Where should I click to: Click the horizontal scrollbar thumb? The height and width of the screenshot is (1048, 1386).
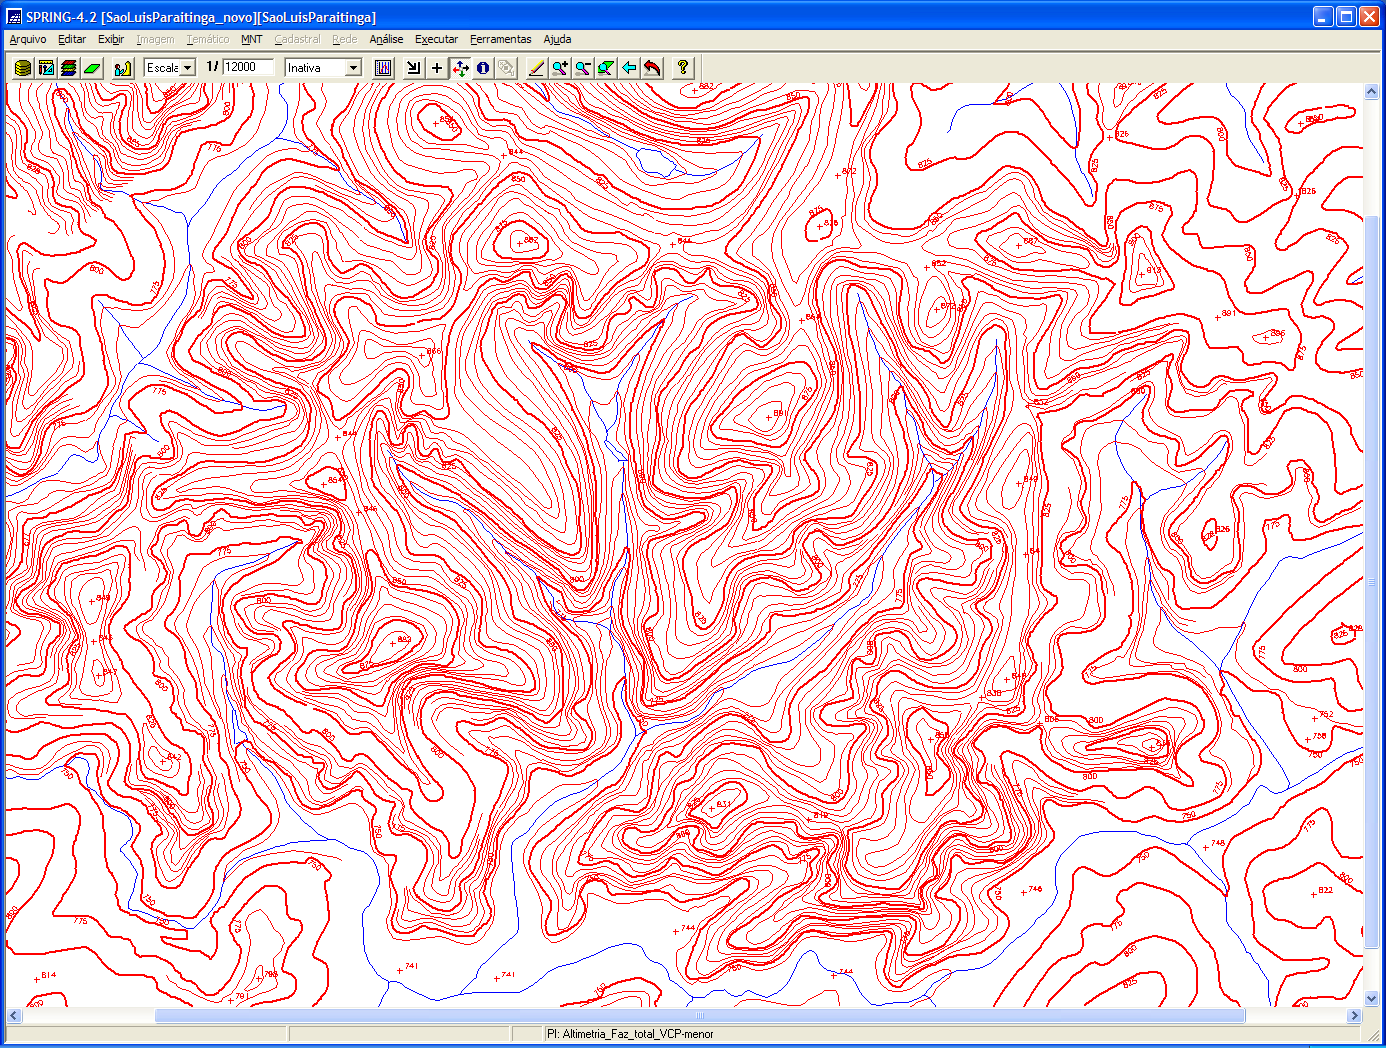click(x=700, y=1015)
